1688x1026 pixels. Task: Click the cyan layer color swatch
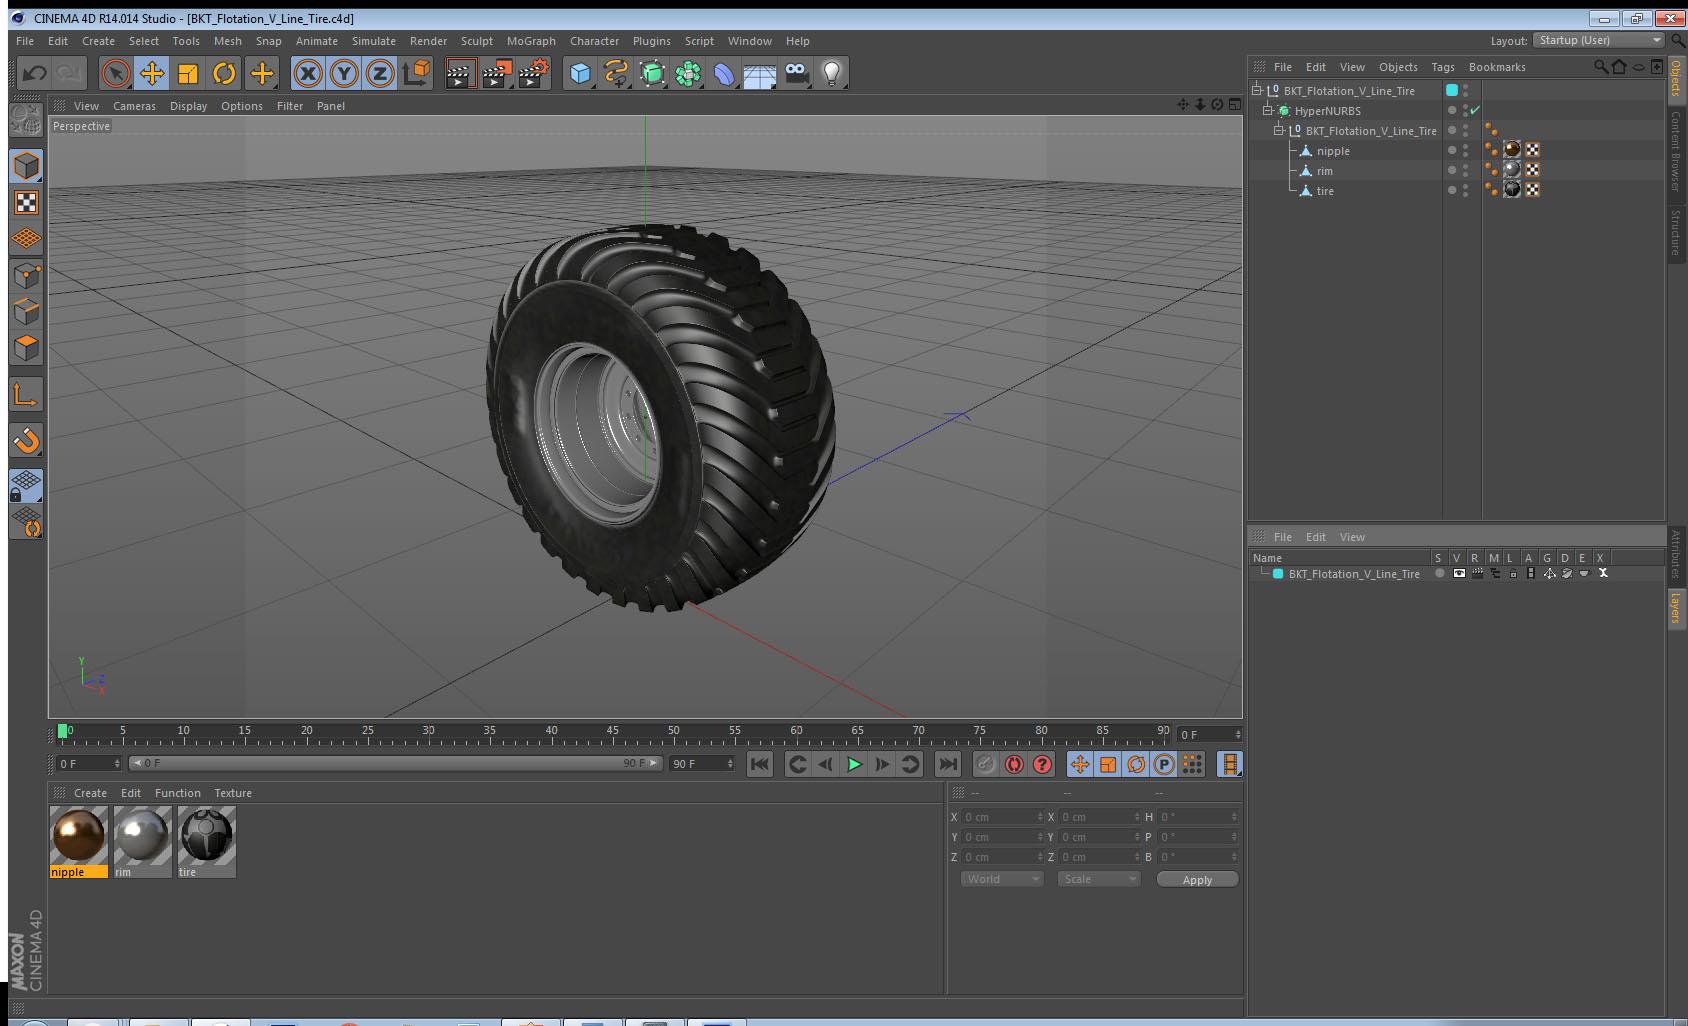pyautogui.click(x=1278, y=574)
